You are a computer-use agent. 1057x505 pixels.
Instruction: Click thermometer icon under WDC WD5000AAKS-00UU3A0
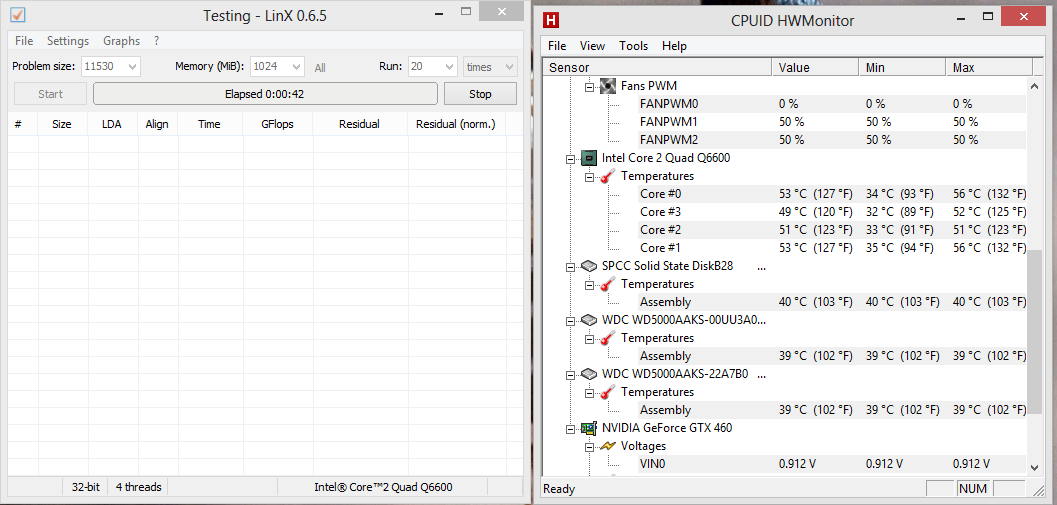609,338
